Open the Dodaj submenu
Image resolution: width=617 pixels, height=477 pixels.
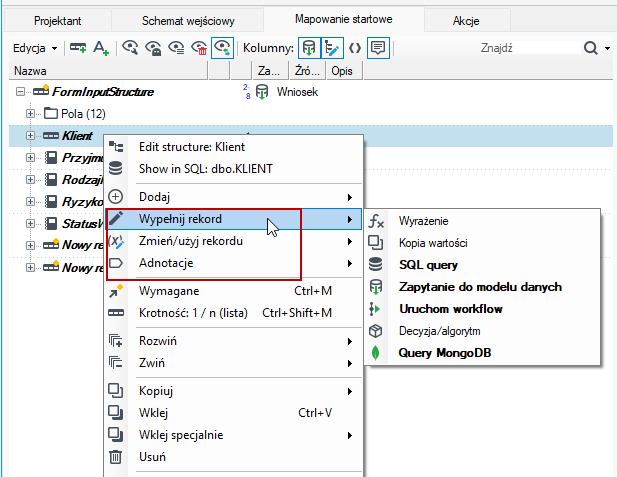[234, 197]
